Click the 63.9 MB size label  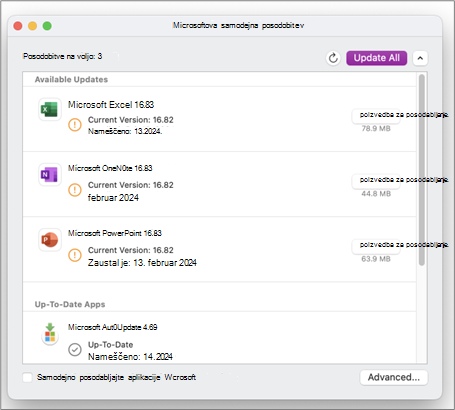(376, 259)
